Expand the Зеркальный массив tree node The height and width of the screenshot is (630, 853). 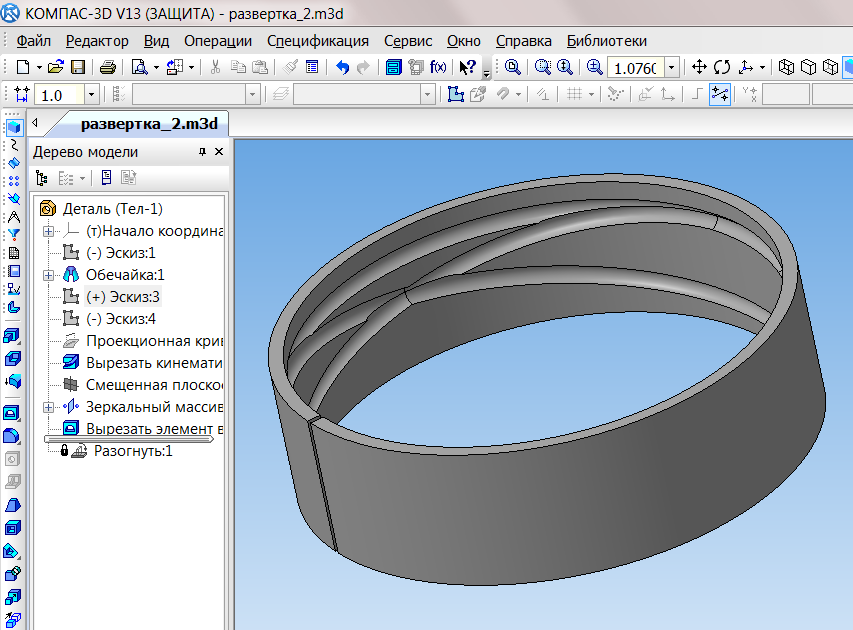pyautogui.click(x=48, y=407)
